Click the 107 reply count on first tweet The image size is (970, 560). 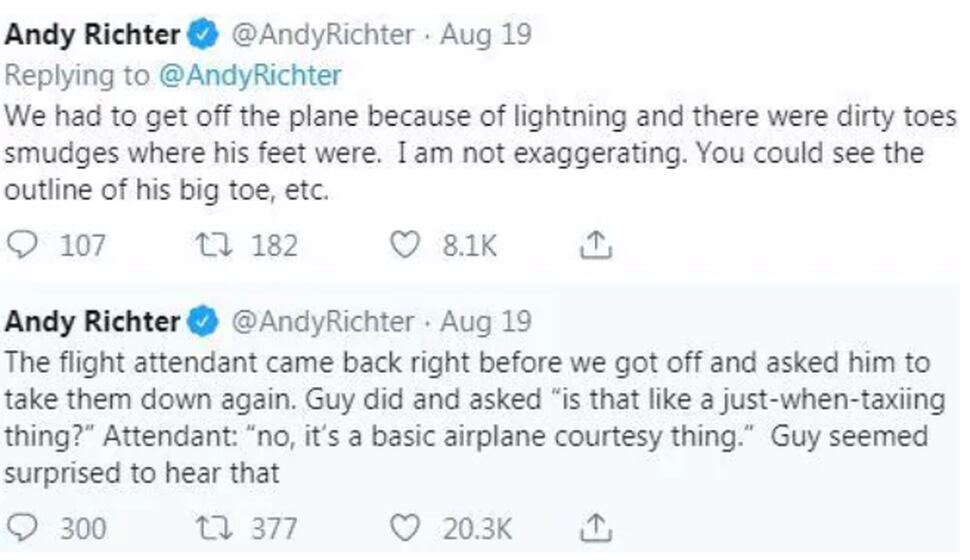tap(83, 246)
